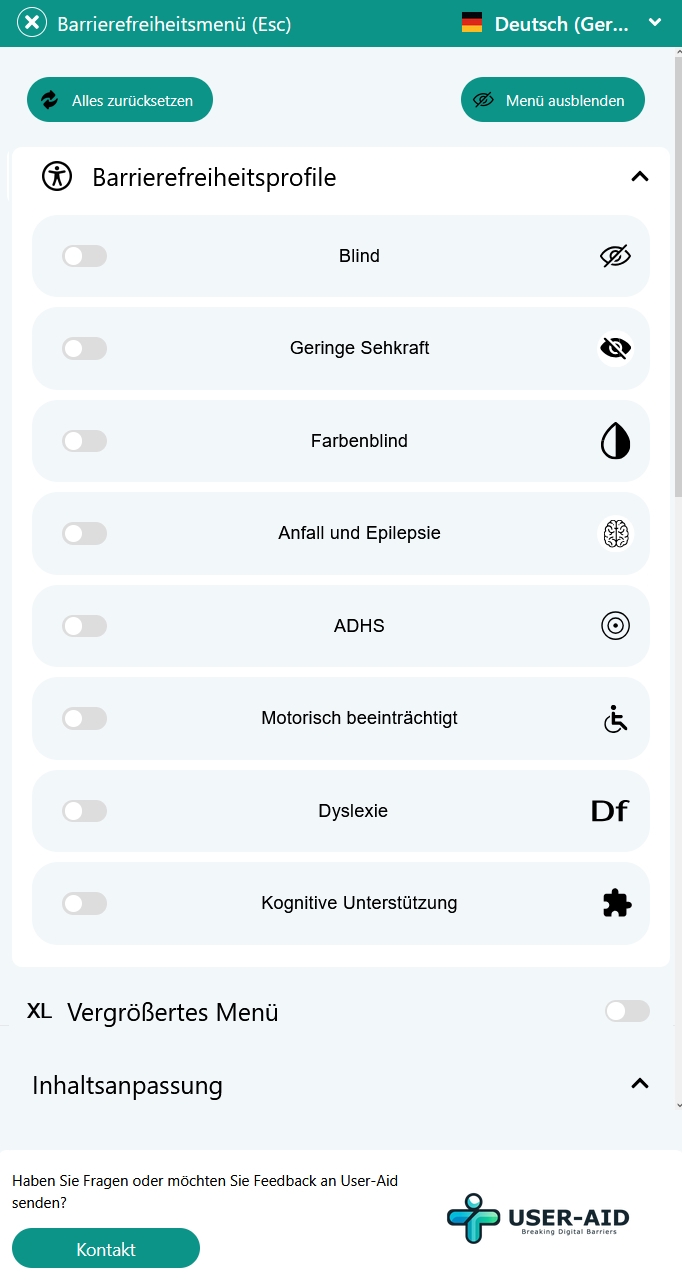Click the User-Aid logo
The image size is (682, 1284).
coord(538,1218)
